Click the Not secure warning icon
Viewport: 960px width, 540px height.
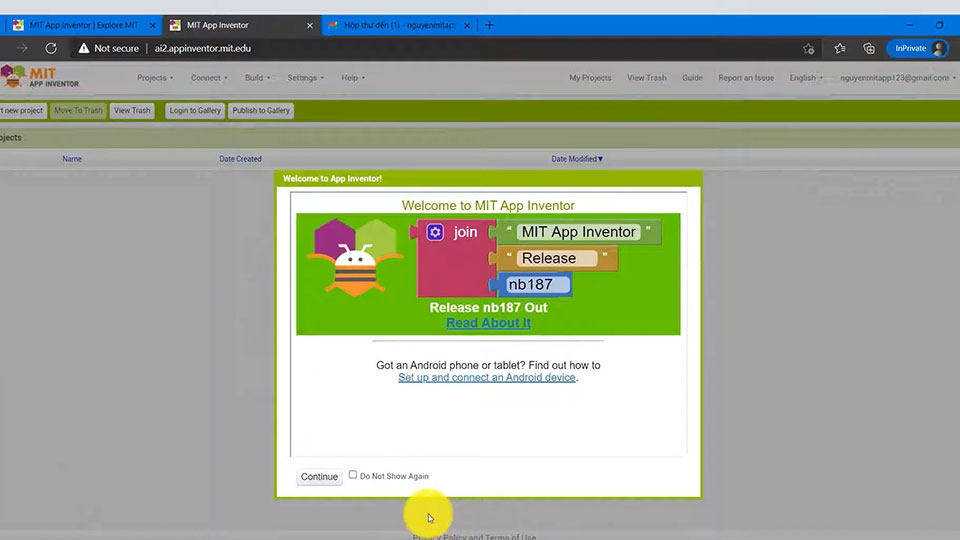point(83,48)
